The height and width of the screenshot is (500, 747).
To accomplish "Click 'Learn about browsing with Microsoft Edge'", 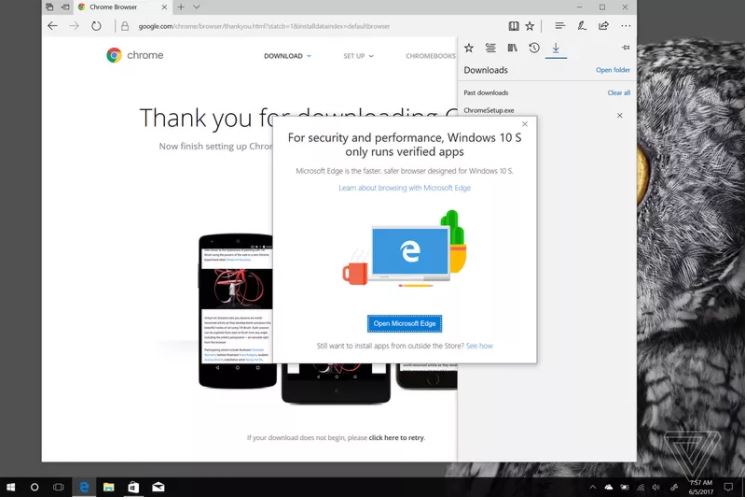I will (x=404, y=188).
